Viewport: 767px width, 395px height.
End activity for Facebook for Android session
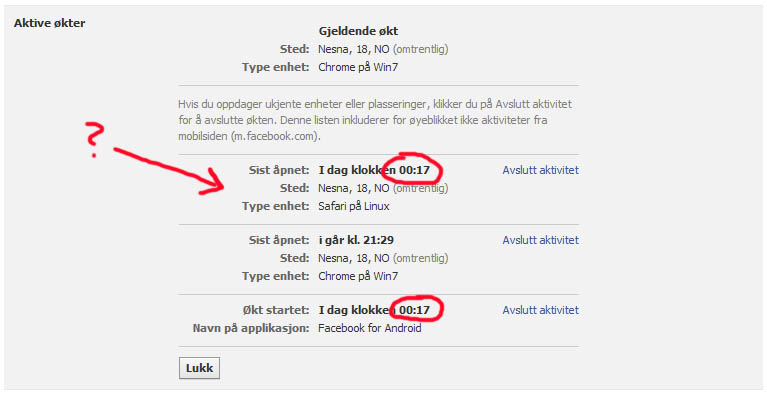coord(541,310)
